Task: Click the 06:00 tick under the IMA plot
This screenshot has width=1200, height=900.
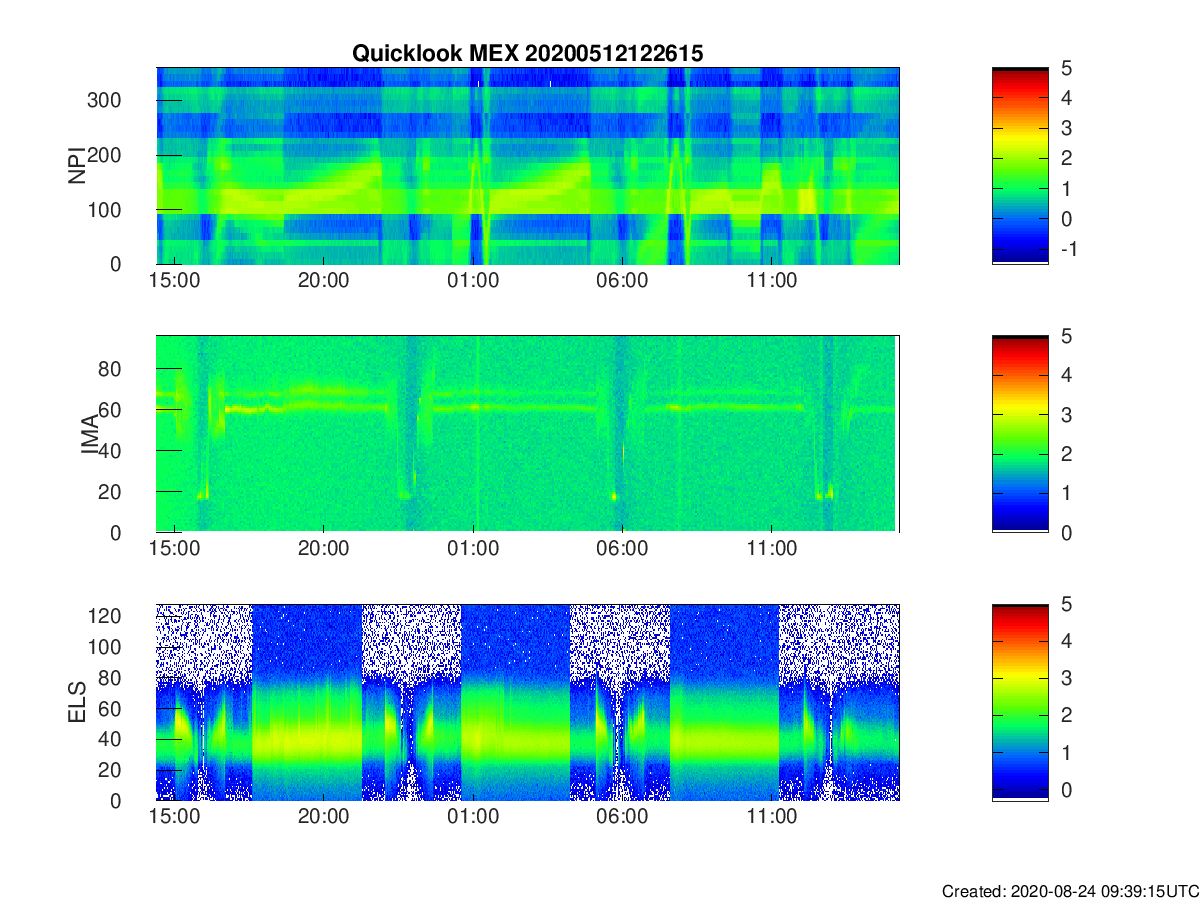Action: [622, 549]
